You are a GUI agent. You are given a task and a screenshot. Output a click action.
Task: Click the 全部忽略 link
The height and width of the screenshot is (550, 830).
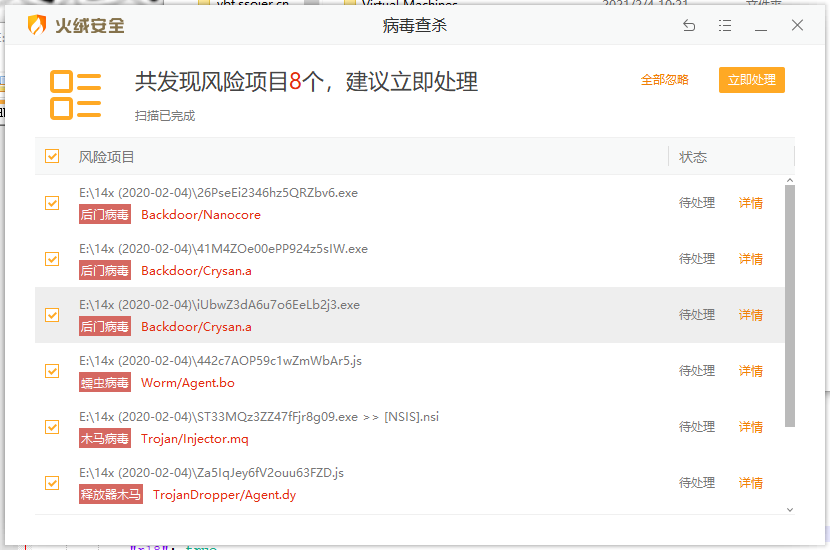(665, 80)
